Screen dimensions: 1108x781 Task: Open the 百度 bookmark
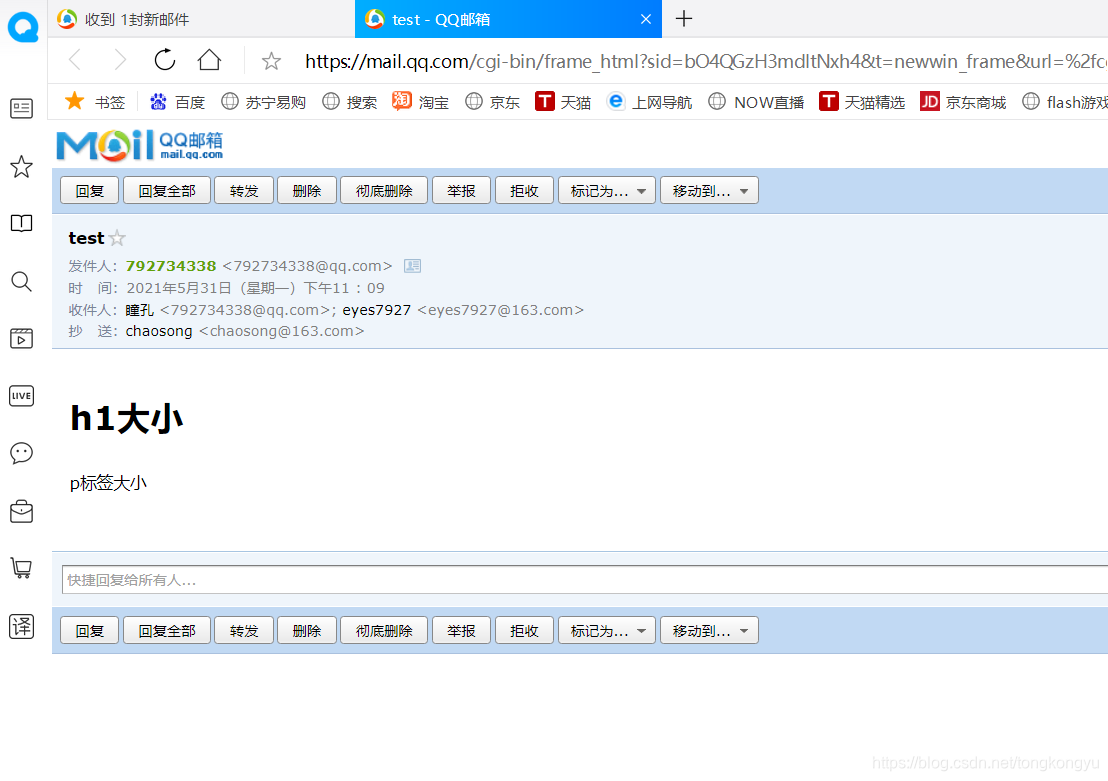(x=177, y=102)
